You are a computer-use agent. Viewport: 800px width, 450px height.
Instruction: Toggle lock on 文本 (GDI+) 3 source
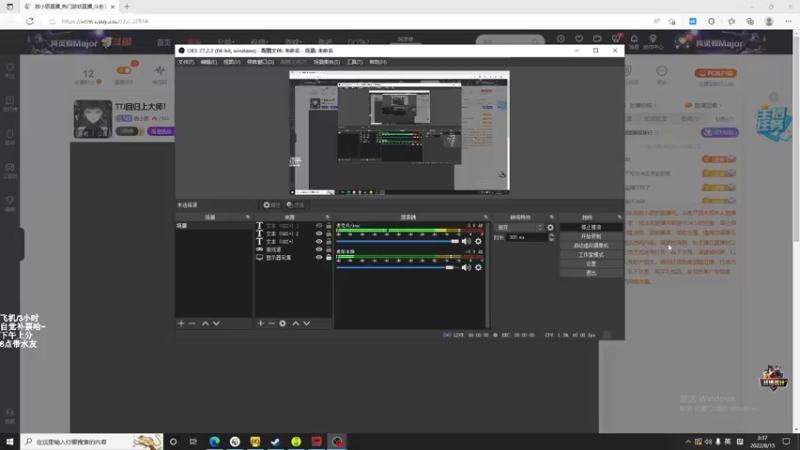click(x=329, y=226)
